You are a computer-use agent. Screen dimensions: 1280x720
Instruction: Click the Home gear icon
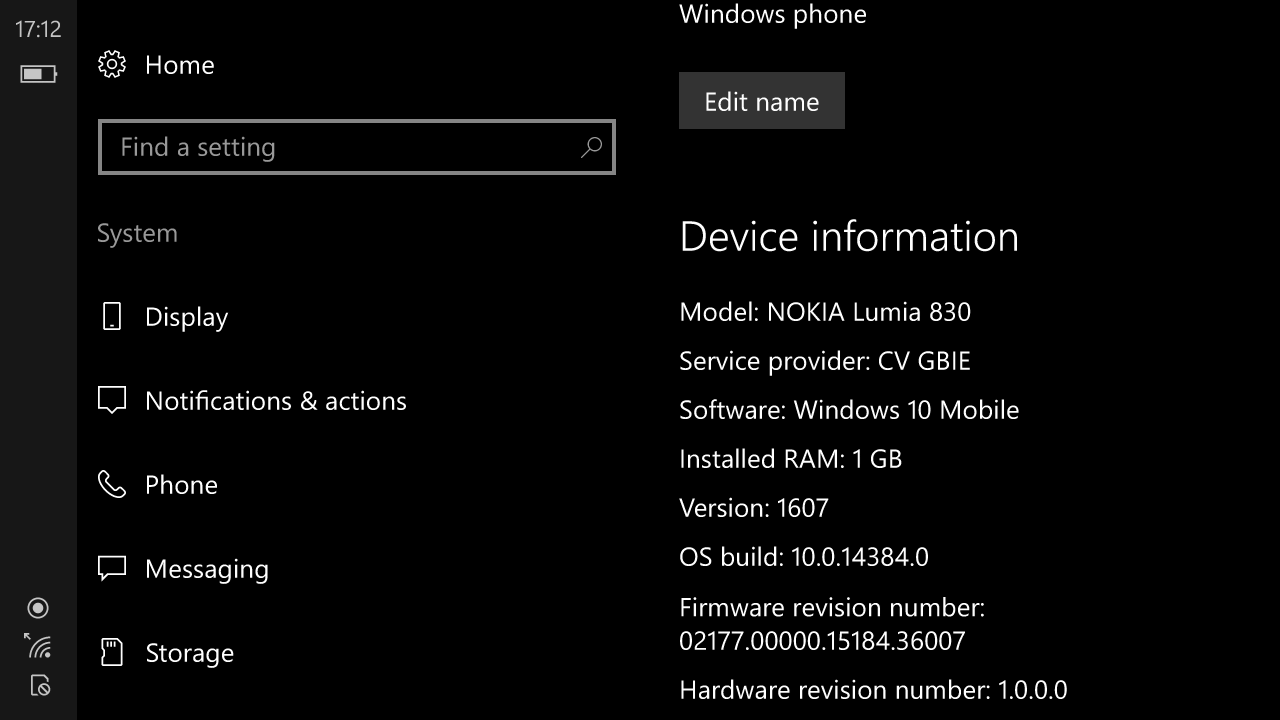(111, 65)
